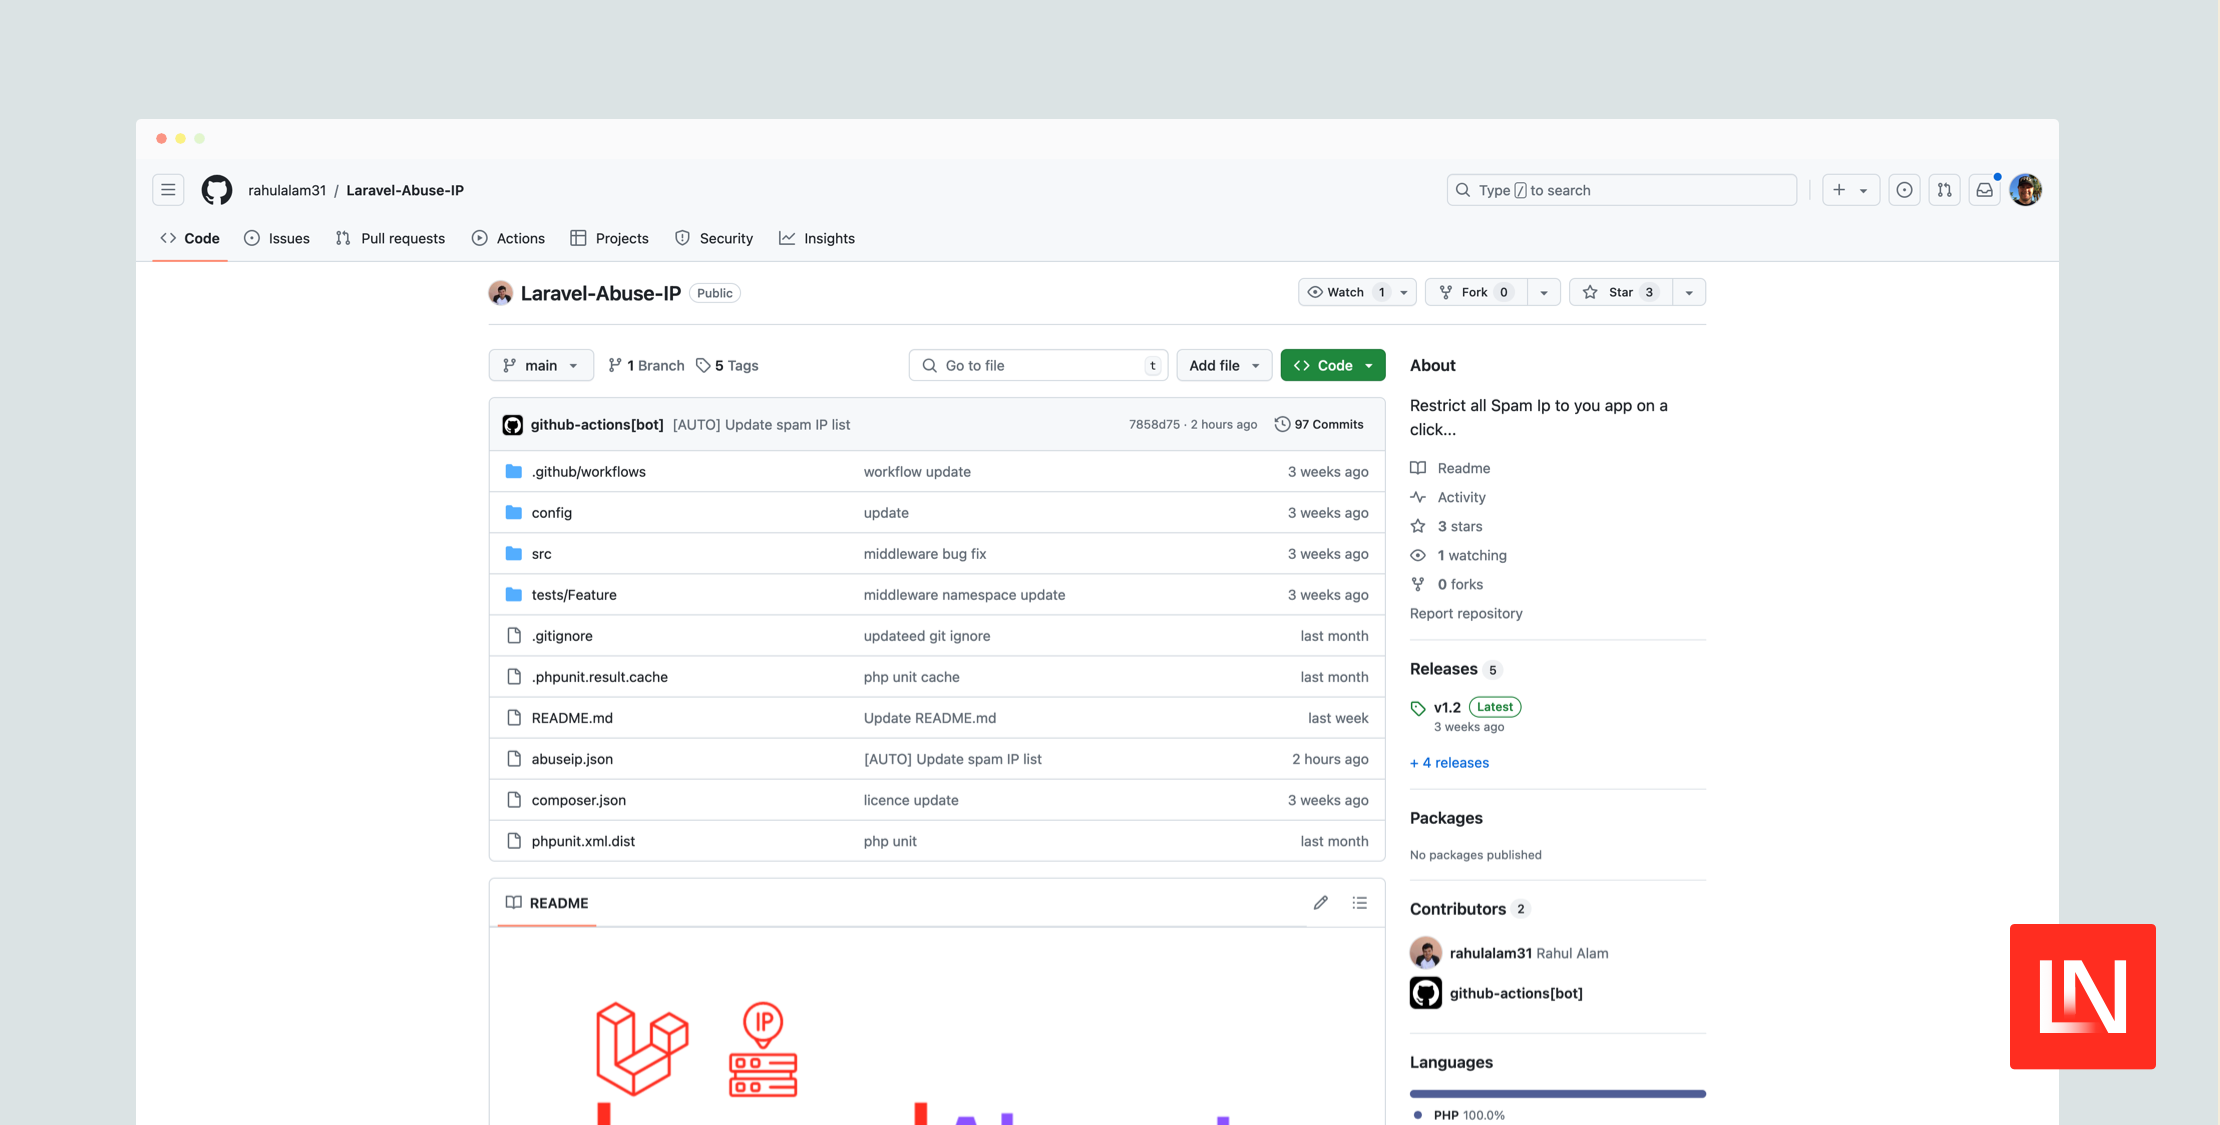Click the github-actions[bot] avatar in commit row
2220x1125 pixels.
coord(513,425)
